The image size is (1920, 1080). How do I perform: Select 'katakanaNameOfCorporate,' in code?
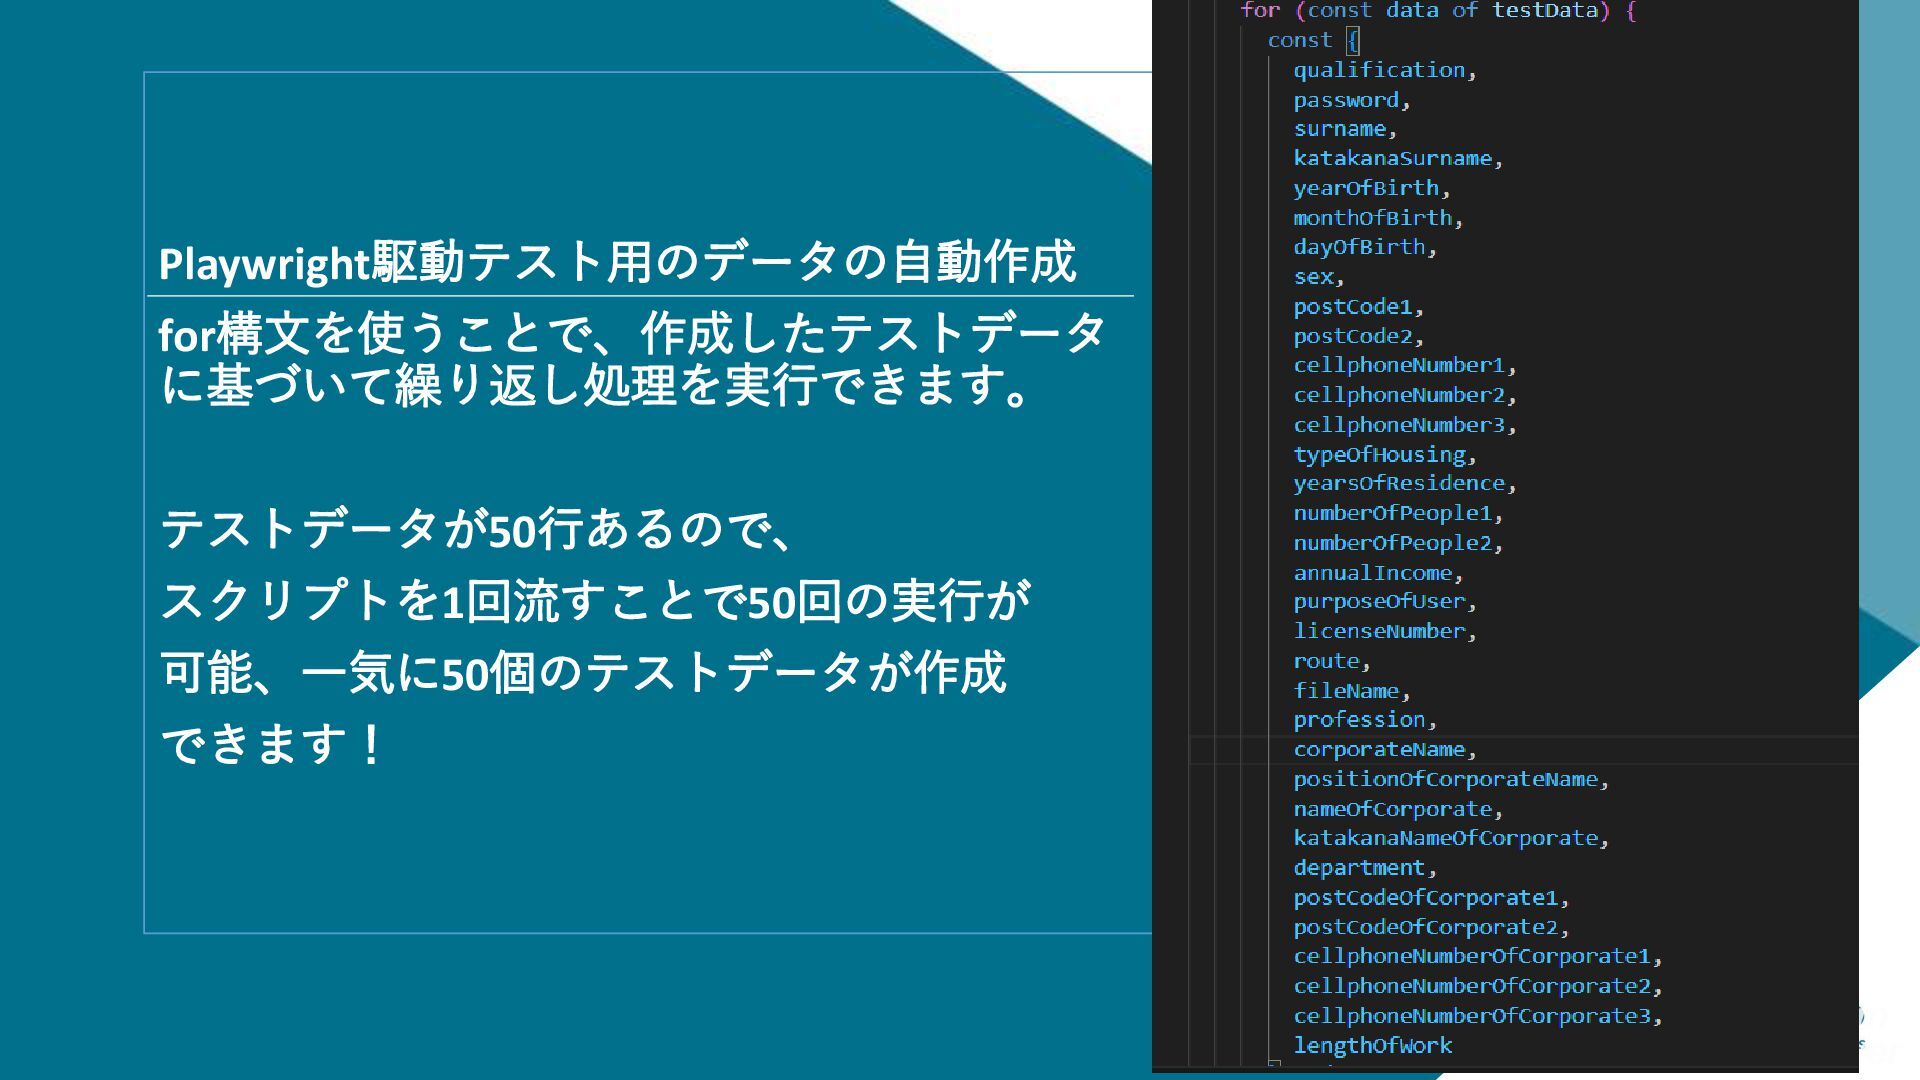[x=1451, y=838]
